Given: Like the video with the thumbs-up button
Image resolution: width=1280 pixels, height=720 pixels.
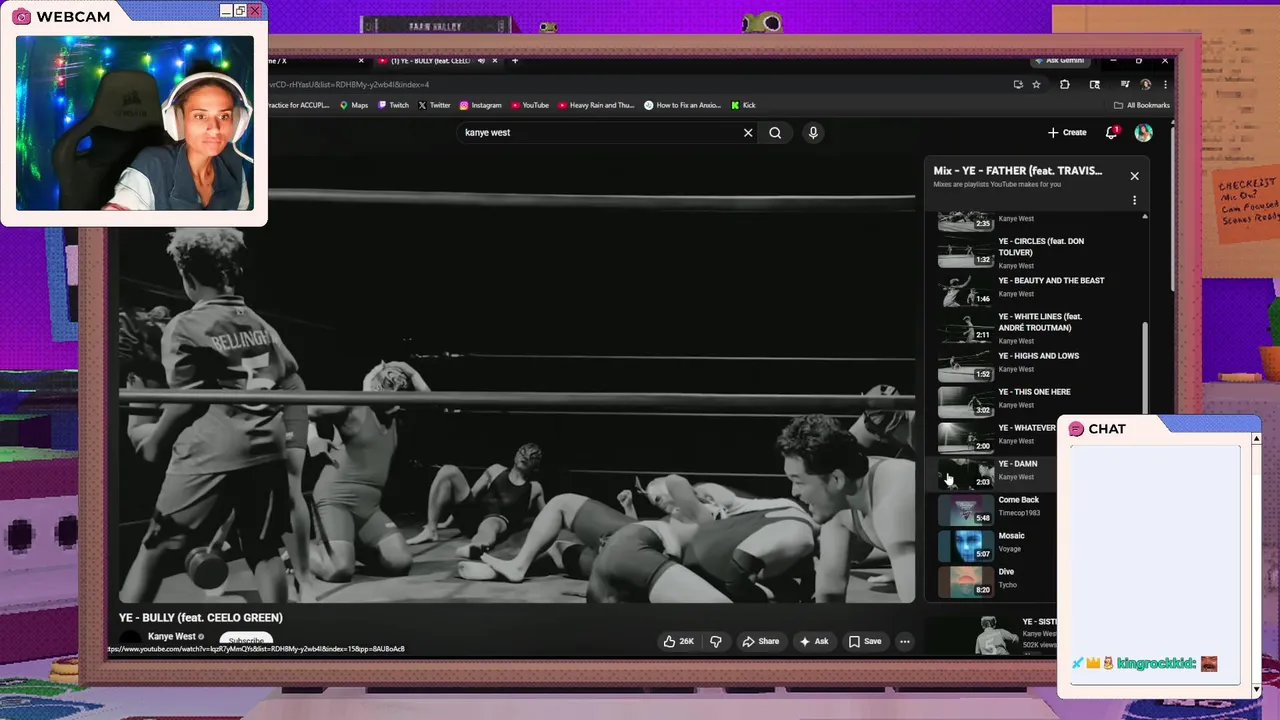Looking at the screenshot, I should (679, 641).
